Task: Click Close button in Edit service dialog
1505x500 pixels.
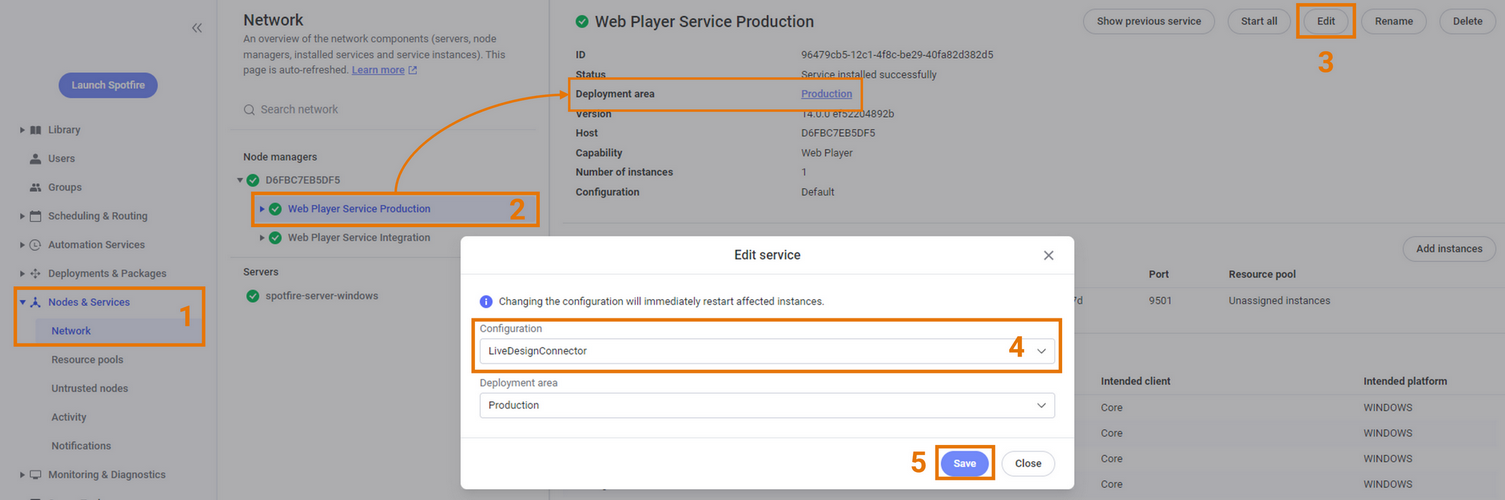Action: [1028, 463]
